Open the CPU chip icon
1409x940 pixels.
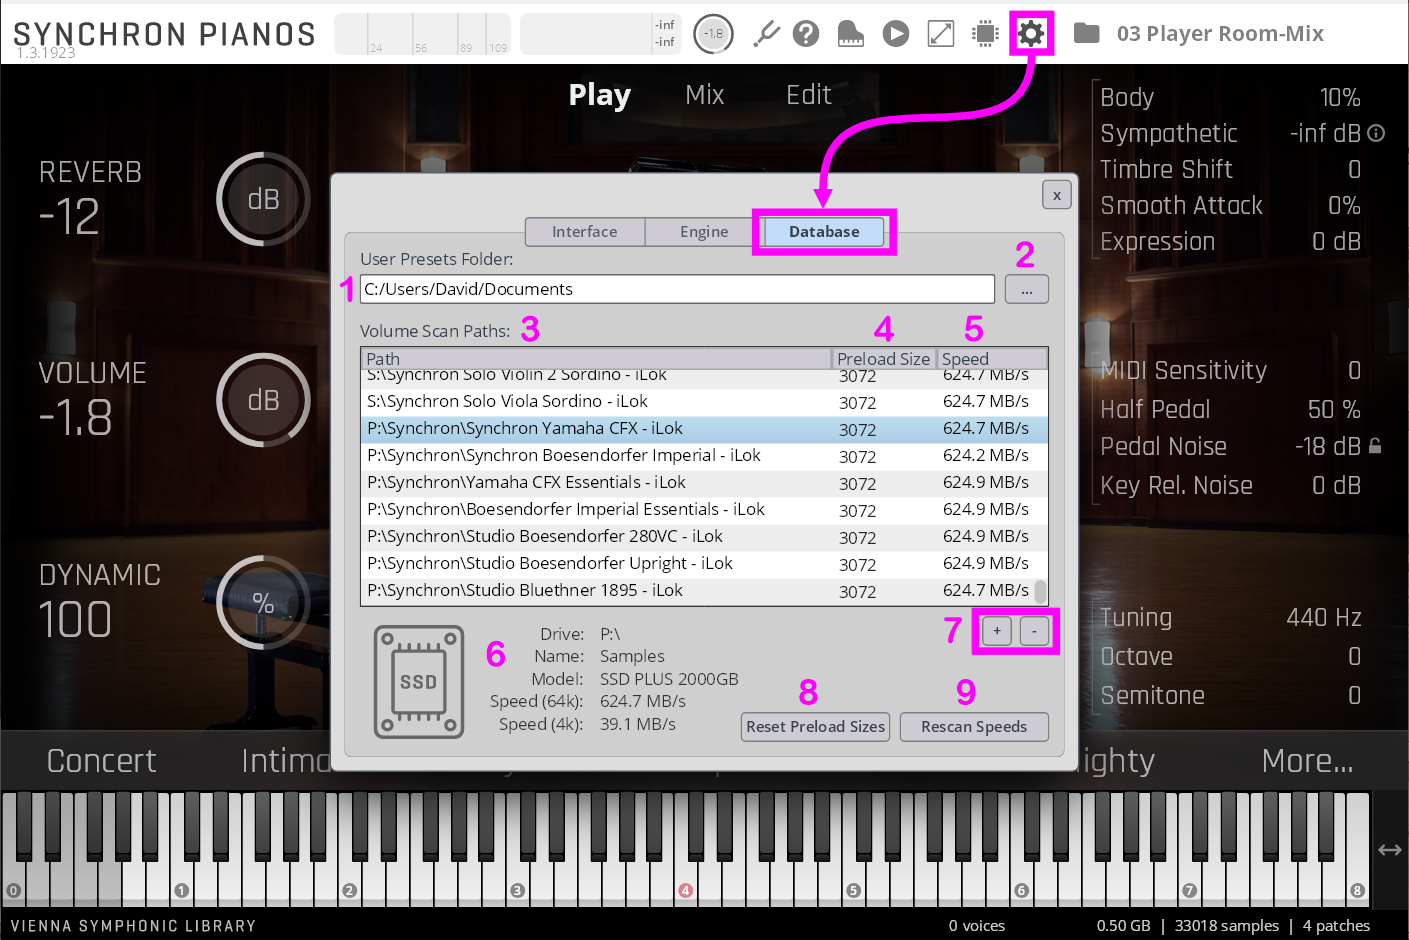(x=986, y=34)
